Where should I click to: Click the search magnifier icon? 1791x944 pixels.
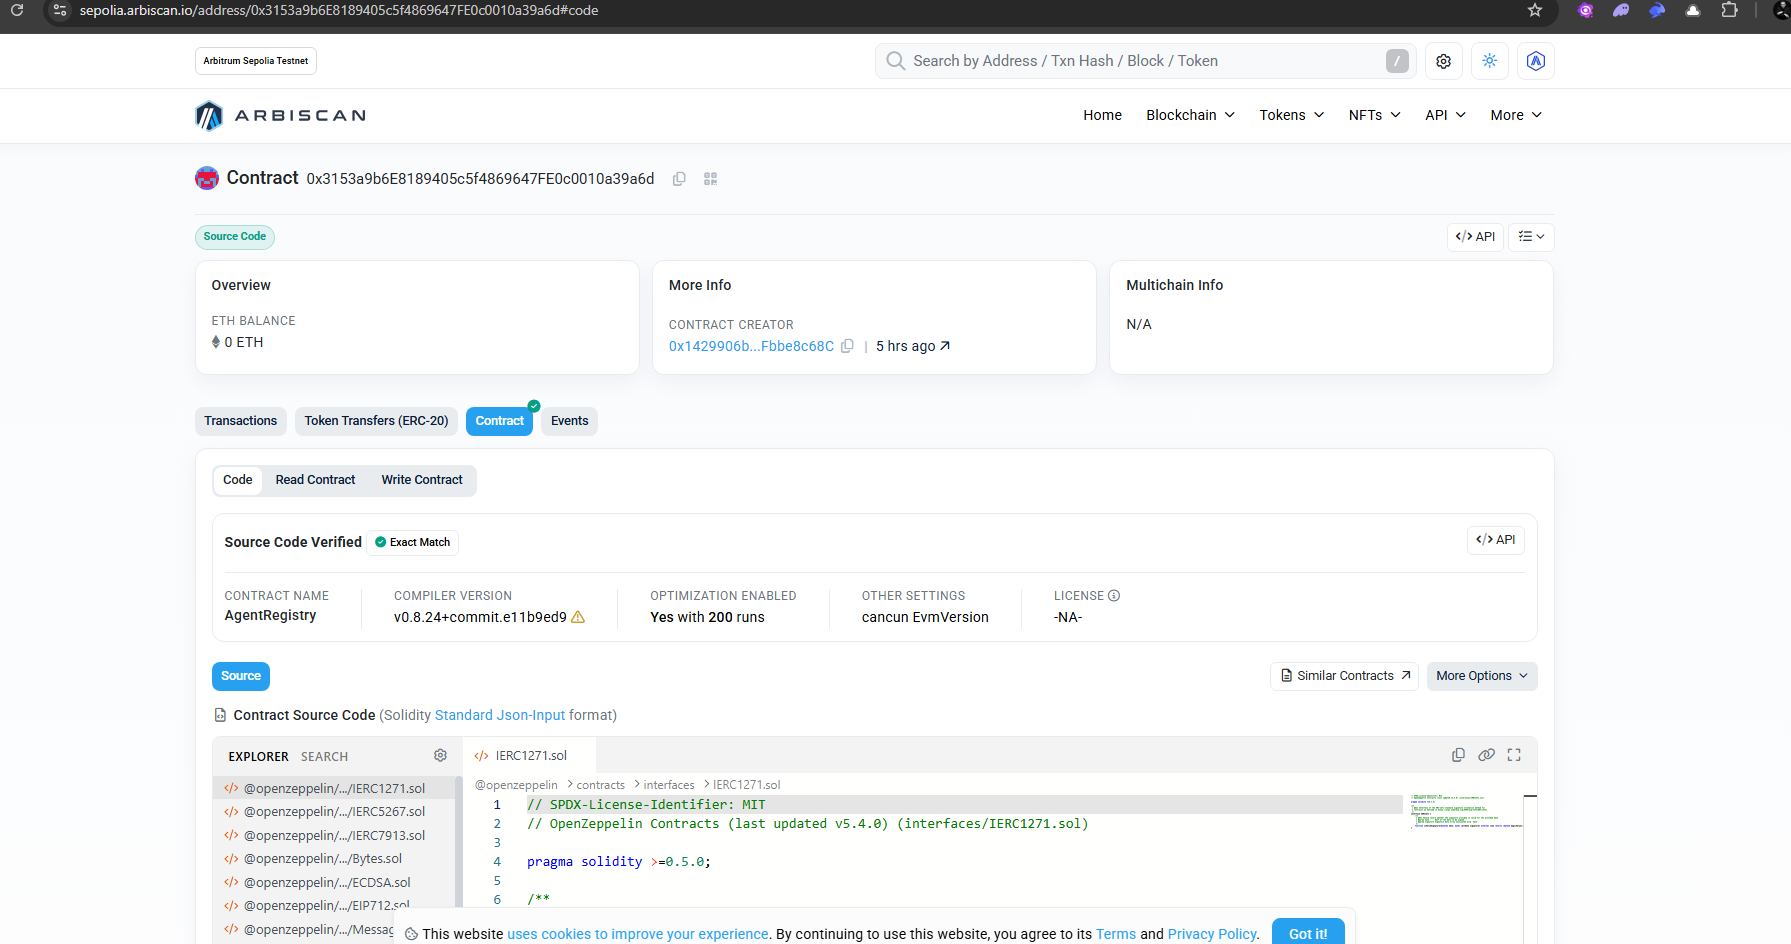pyautogui.click(x=896, y=61)
